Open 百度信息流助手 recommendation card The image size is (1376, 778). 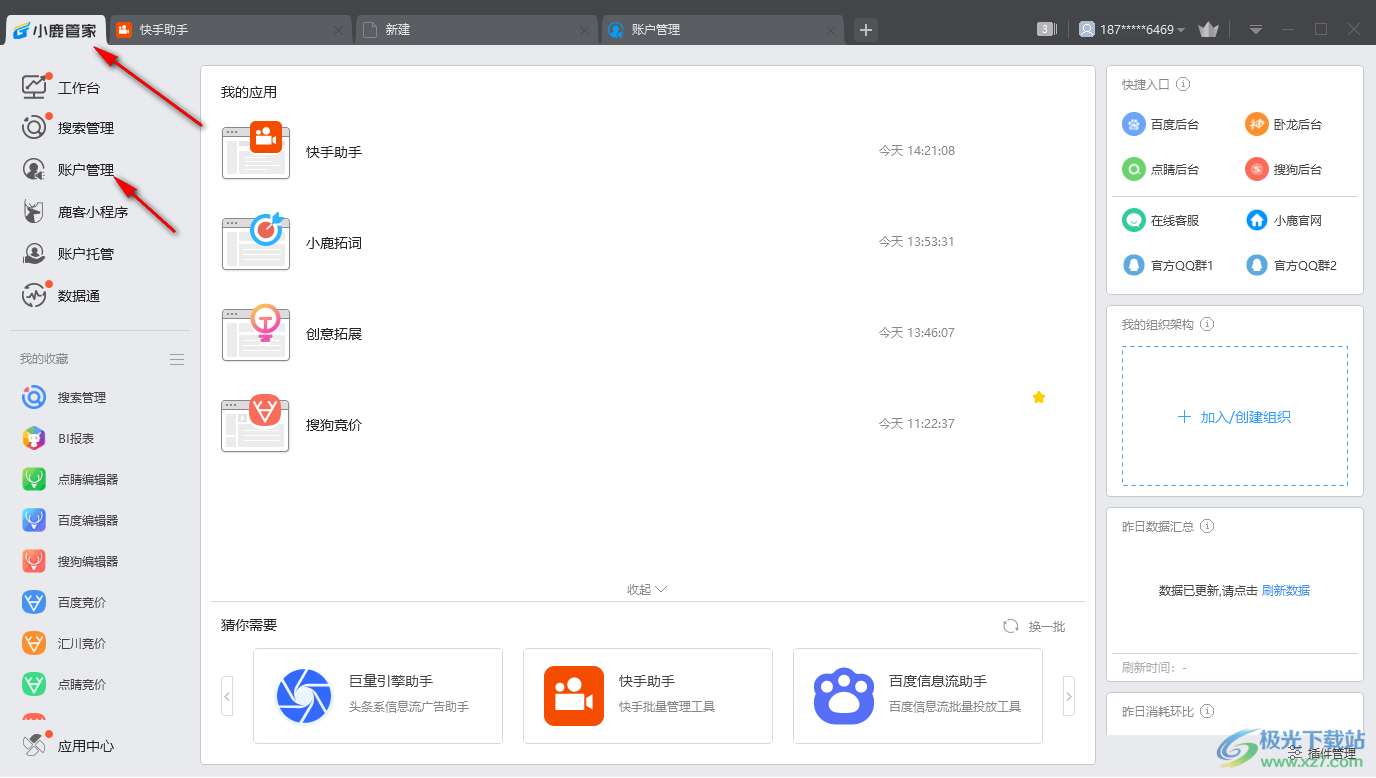click(x=918, y=696)
